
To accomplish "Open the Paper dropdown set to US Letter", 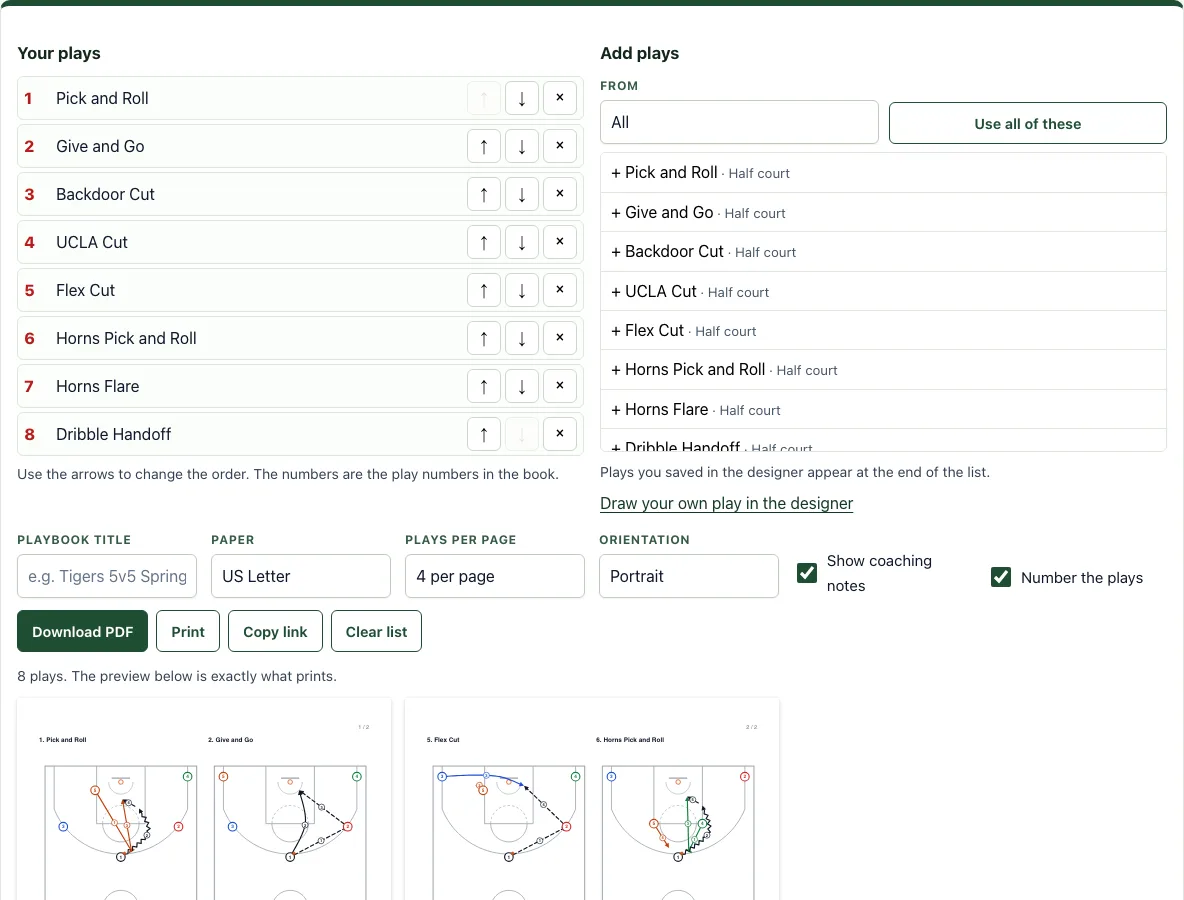I will pyautogui.click(x=301, y=576).
